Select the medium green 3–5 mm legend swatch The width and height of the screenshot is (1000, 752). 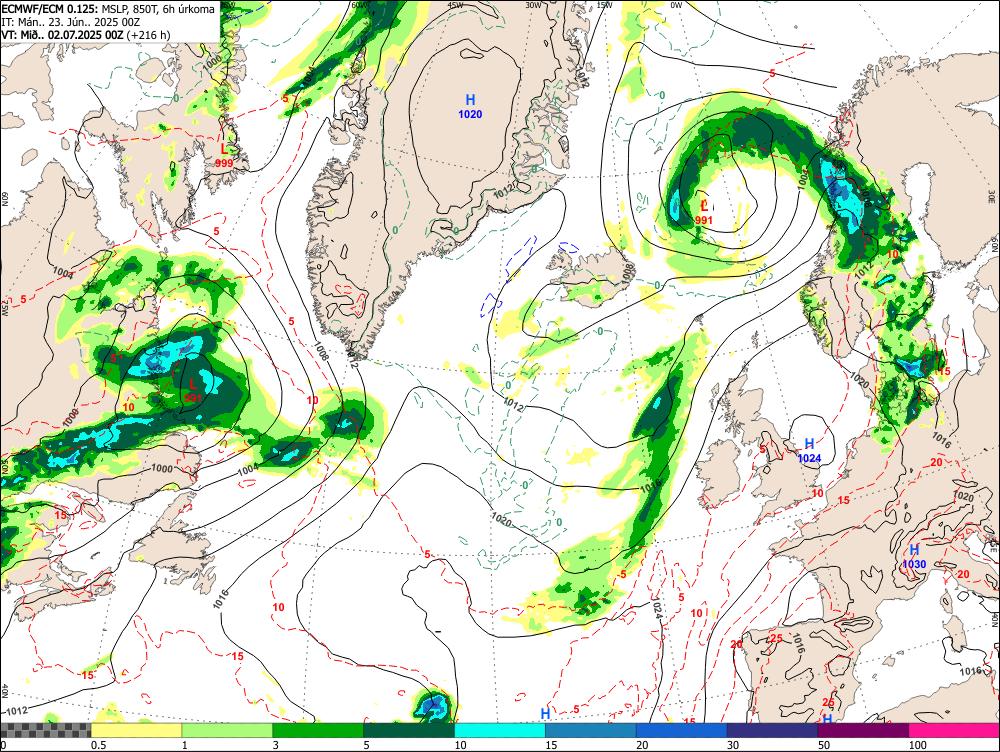coord(318,730)
